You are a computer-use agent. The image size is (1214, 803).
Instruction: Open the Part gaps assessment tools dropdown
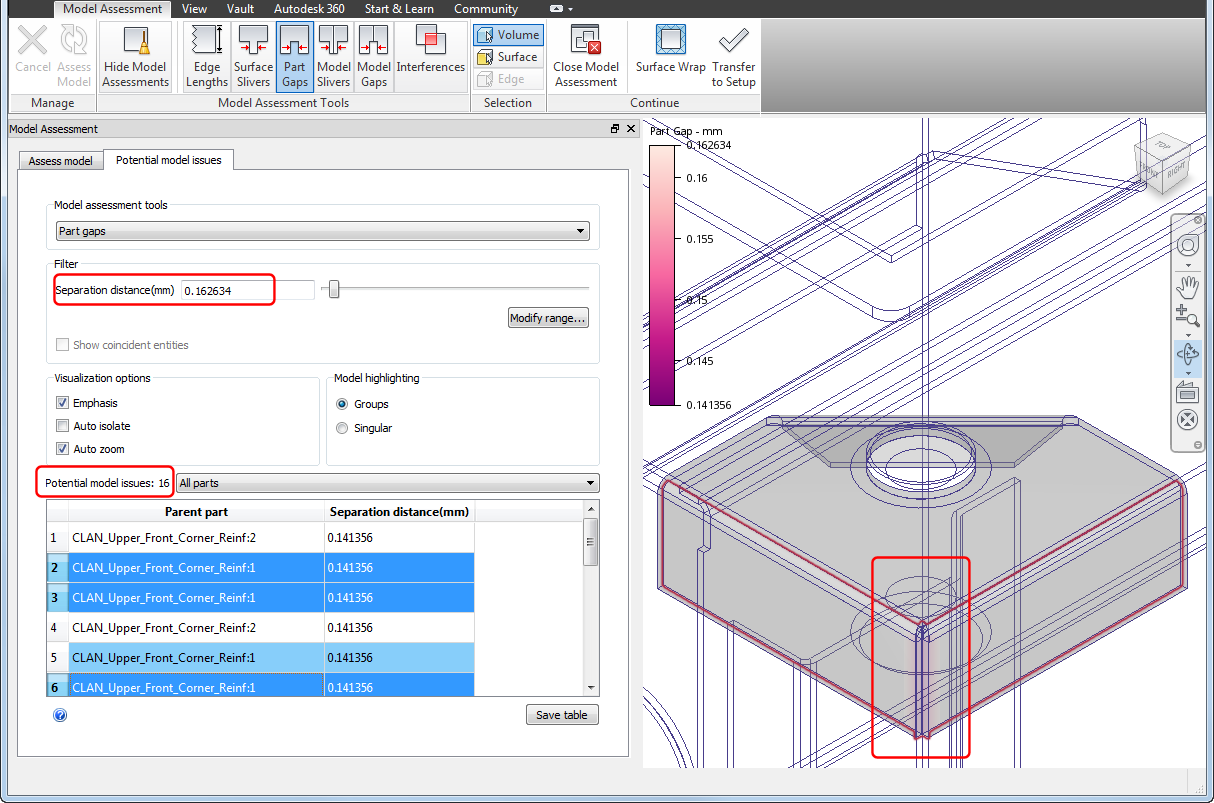322,231
